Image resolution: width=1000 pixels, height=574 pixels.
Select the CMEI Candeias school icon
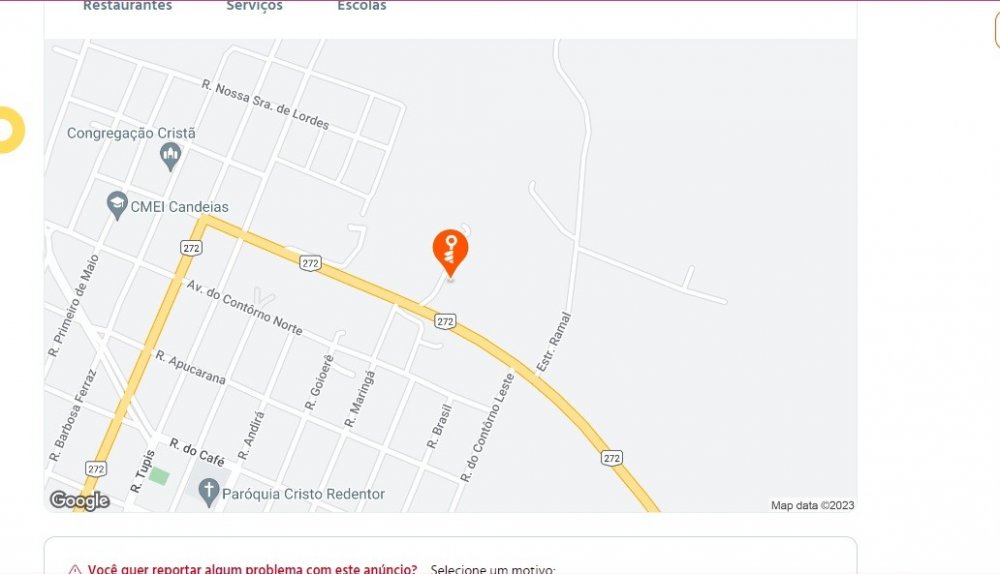tap(117, 206)
